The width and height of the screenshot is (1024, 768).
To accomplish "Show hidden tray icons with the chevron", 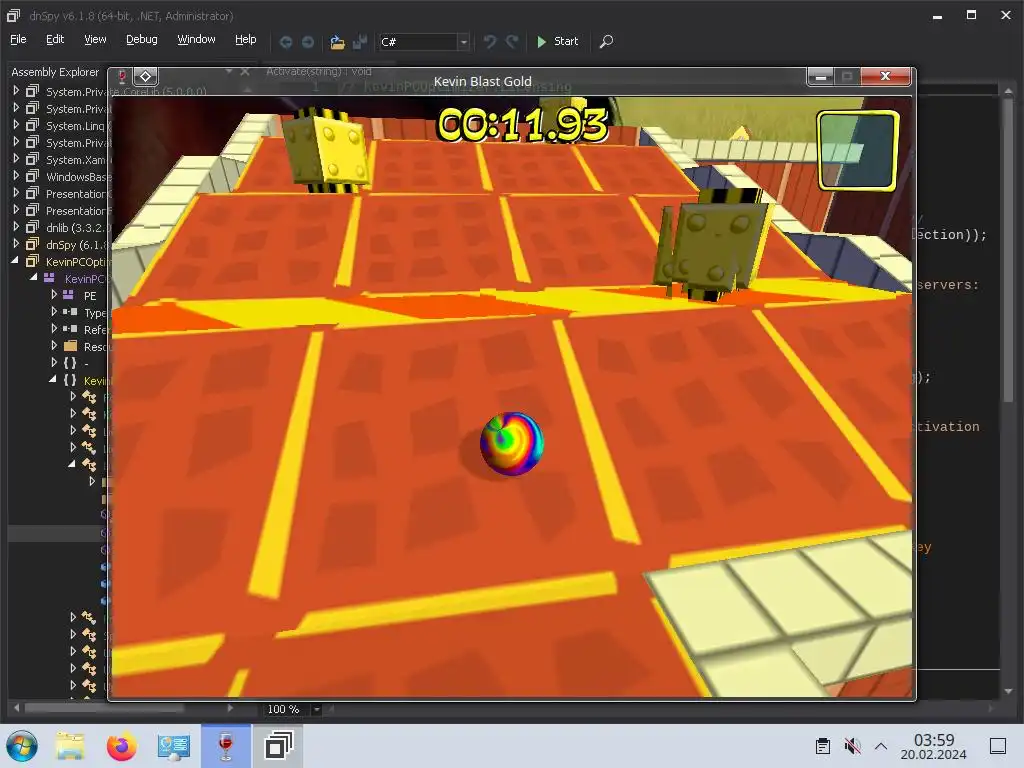I will (881, 746).
